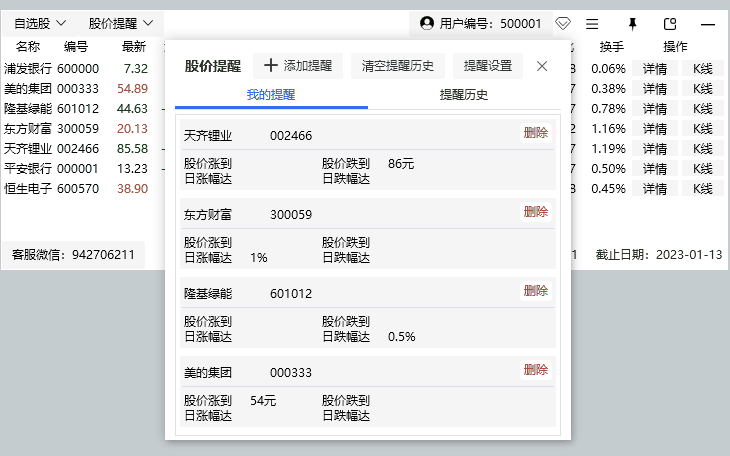Click 清空提醒历史 button
The width and height of the screenshot is (730, 456).
coord(398,66)
